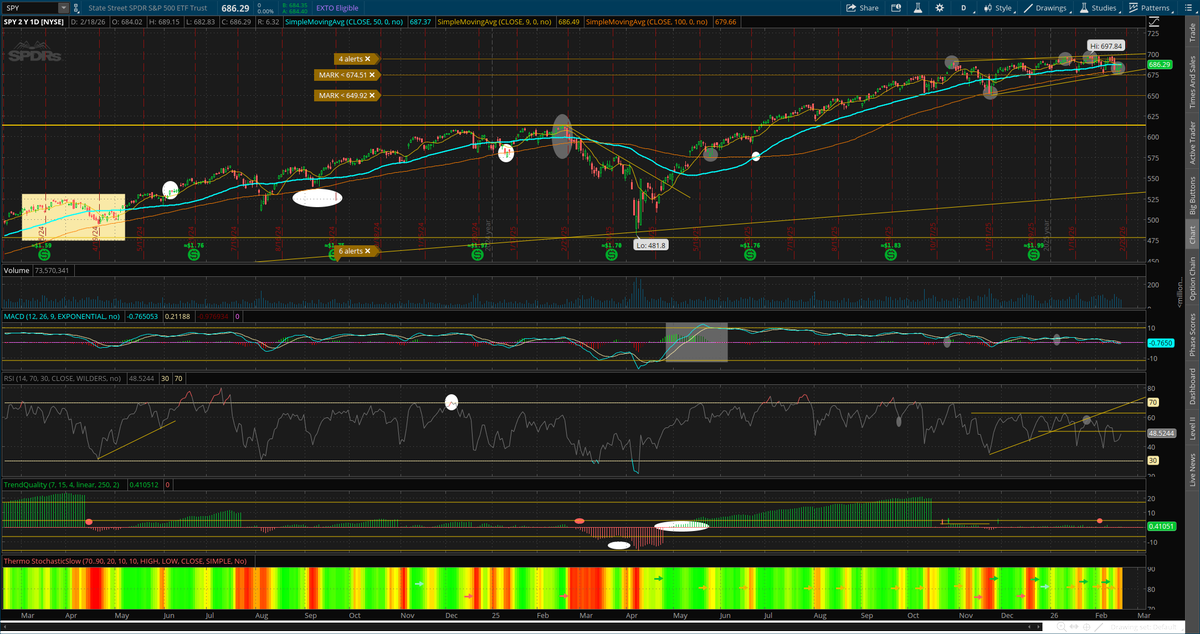The width and height of the screenshot is (1200, 634).
Task: Click the RSI 30 oversold level label
Action: pyautogui.click(x=1153, y=461)
